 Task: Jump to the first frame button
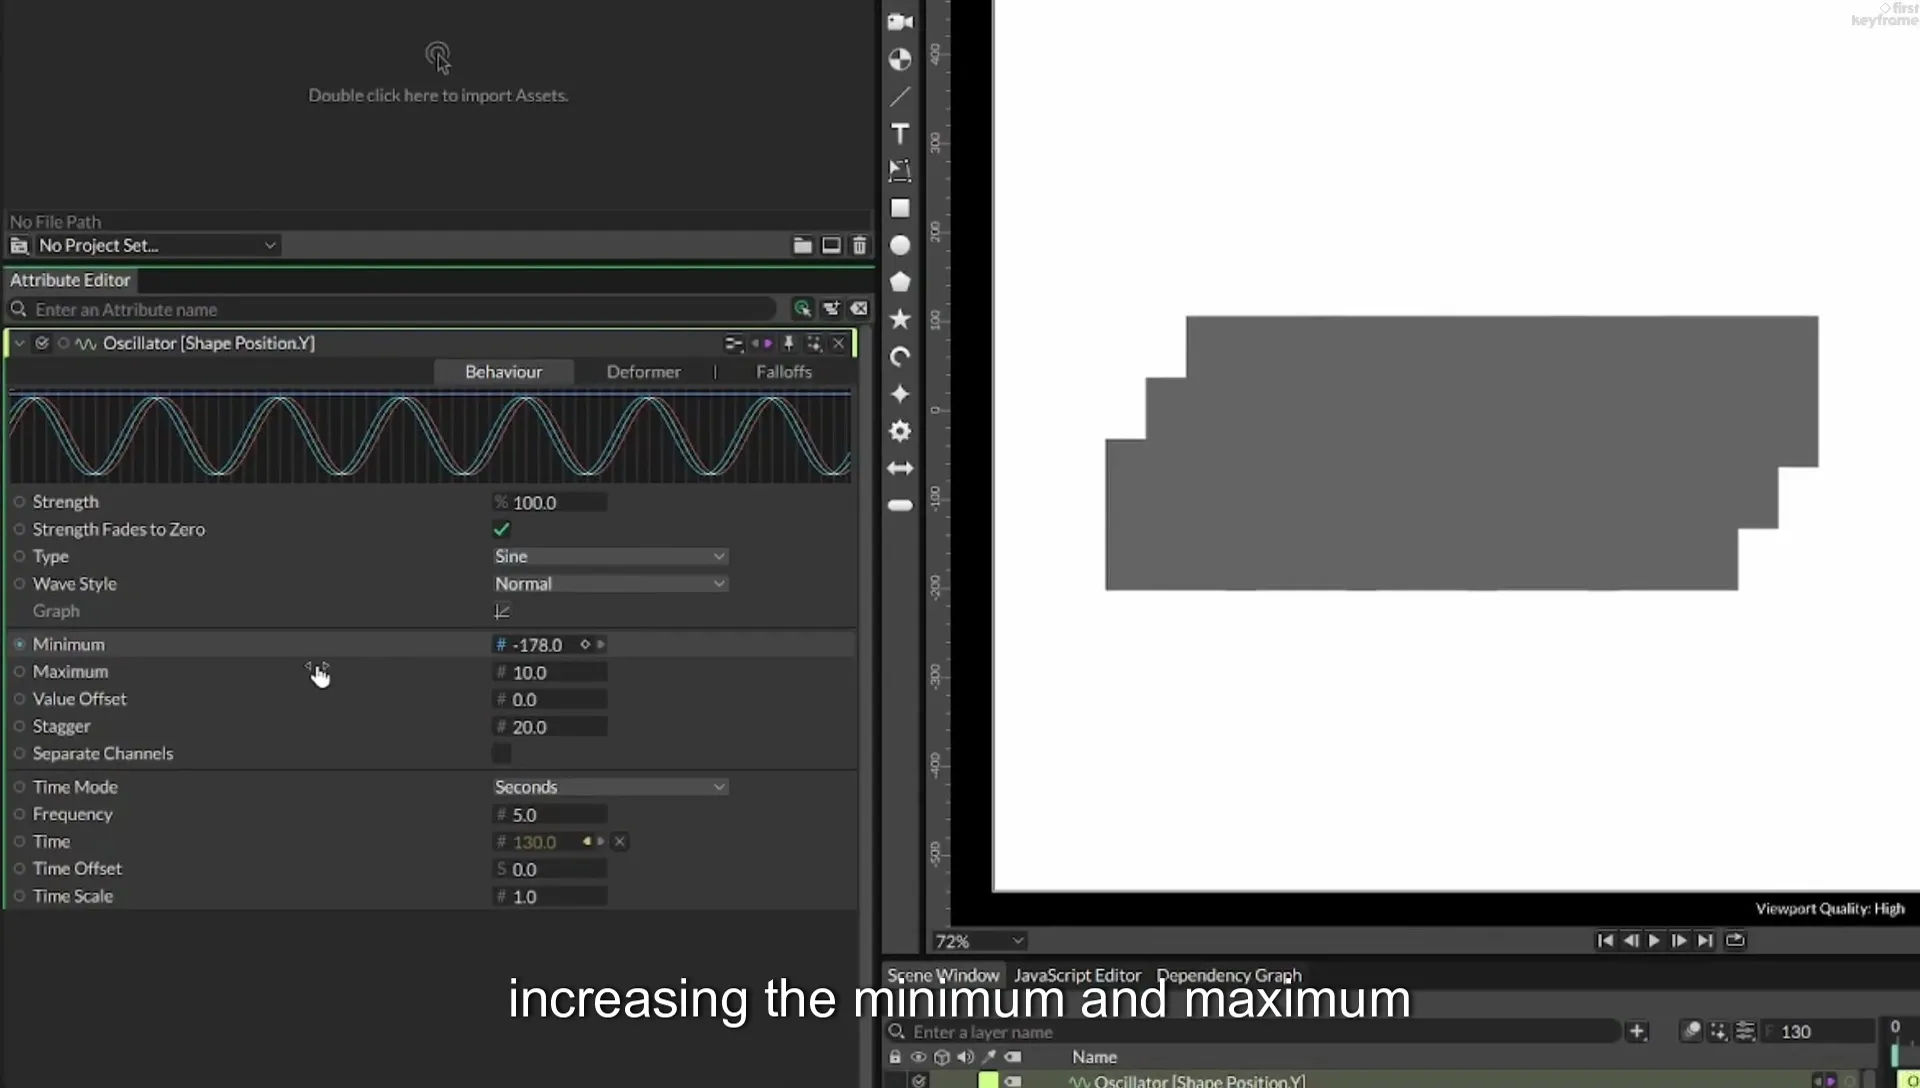pyautogui.click(x=1605, y=940)
